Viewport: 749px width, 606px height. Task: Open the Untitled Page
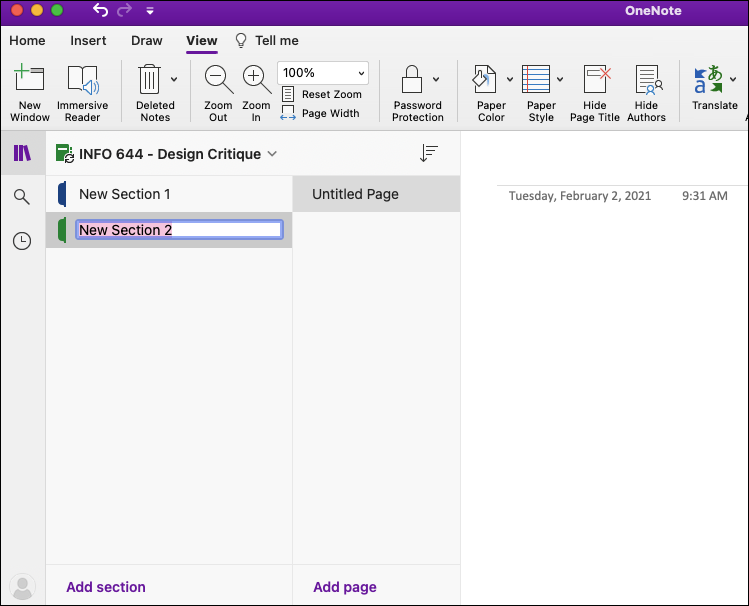pos(376,194)
